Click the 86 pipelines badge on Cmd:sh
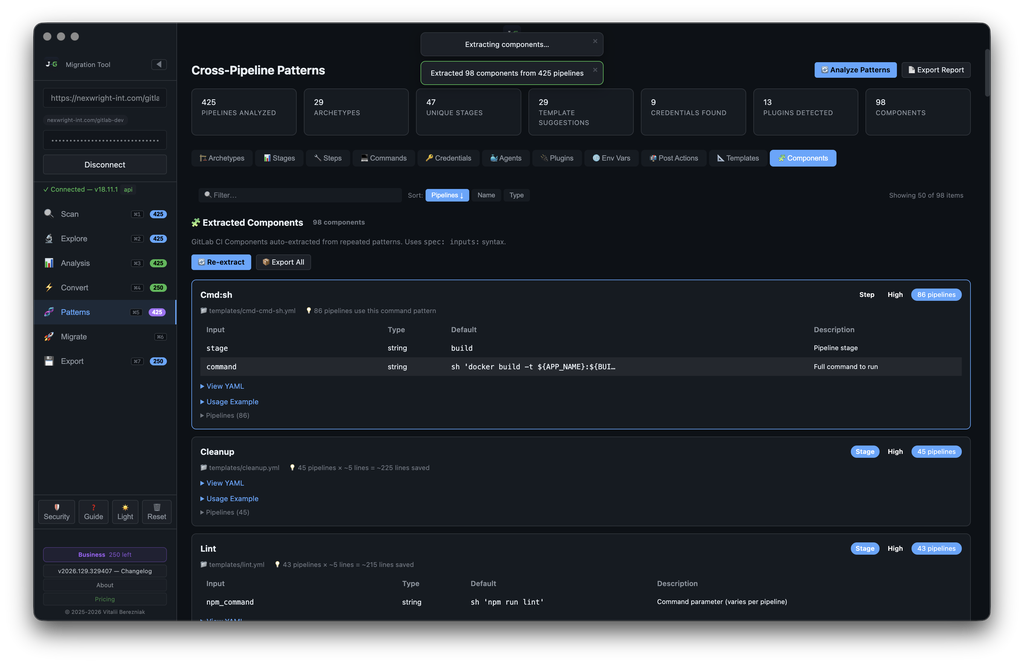 (936, 295)
